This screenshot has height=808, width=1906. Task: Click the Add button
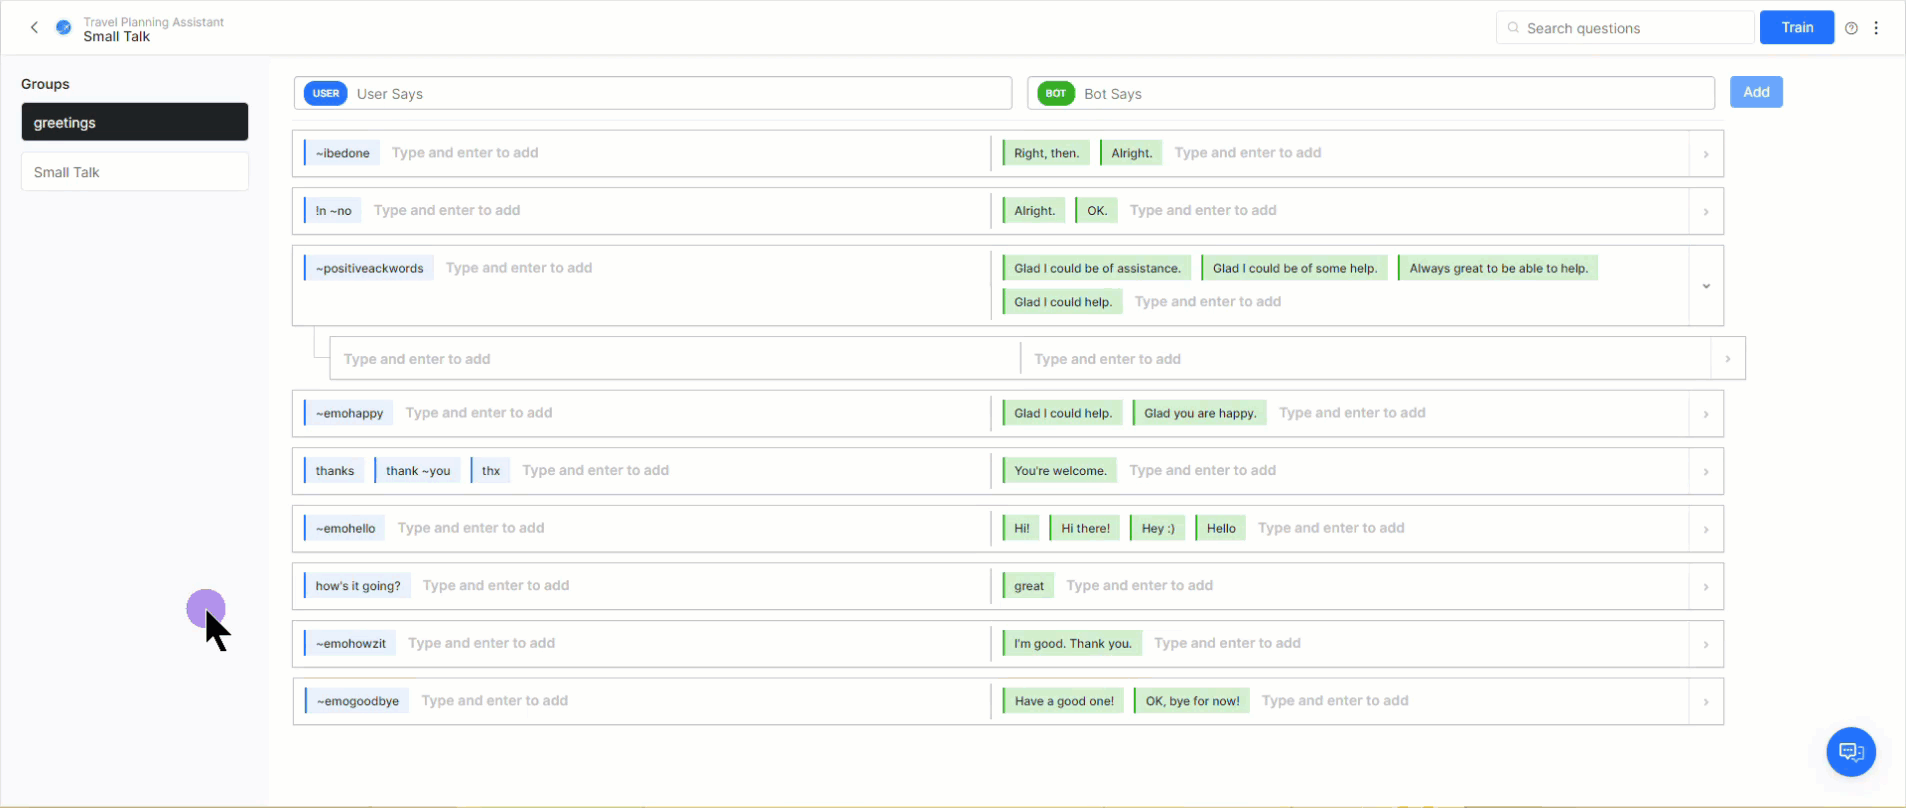click(1756, 92)
